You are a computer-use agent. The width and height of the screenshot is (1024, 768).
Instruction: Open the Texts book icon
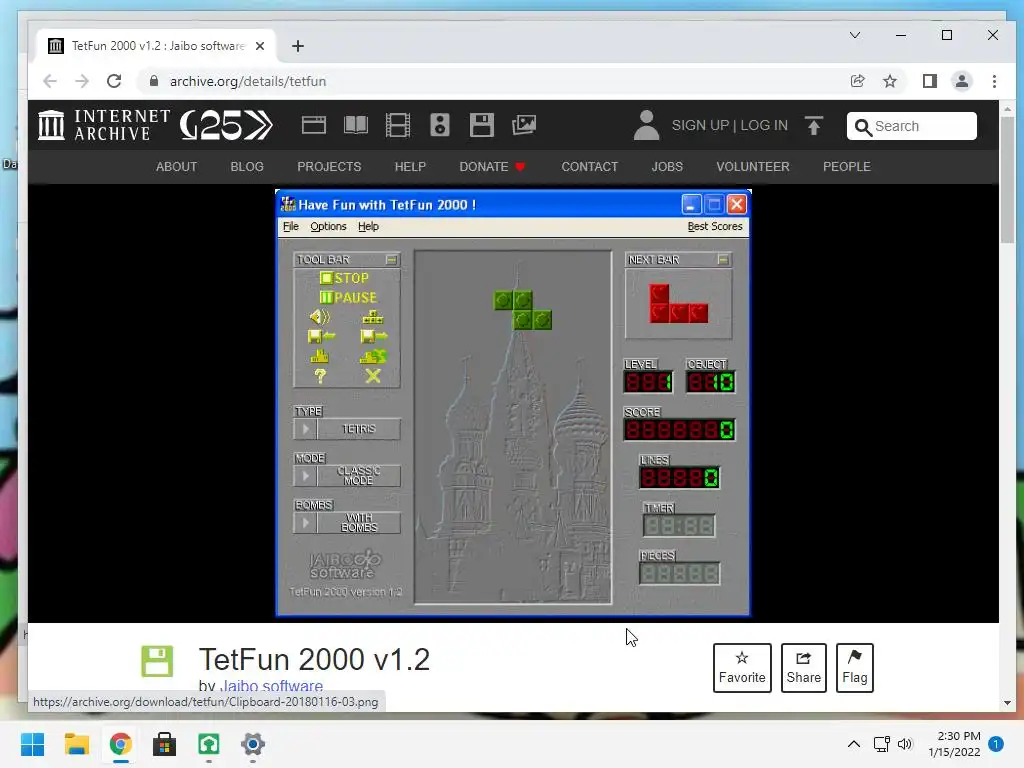[356, 125]
